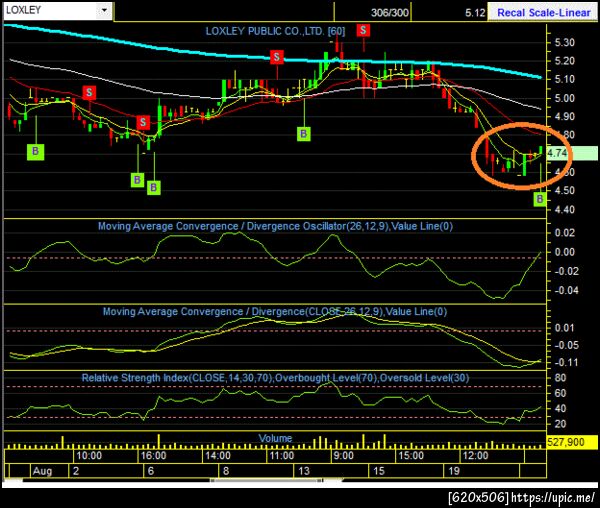This screenshot has height=508, width=600.
Task: Click the Volume panel label
Action: [x=275, y=438]
